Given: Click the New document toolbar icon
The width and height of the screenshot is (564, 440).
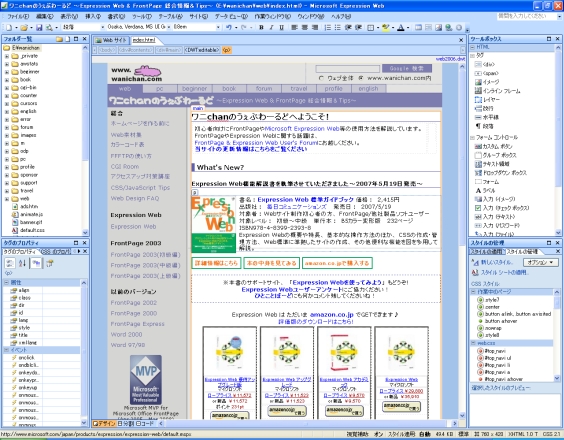Looking at the screenshot, I should (x=9, y=27).
